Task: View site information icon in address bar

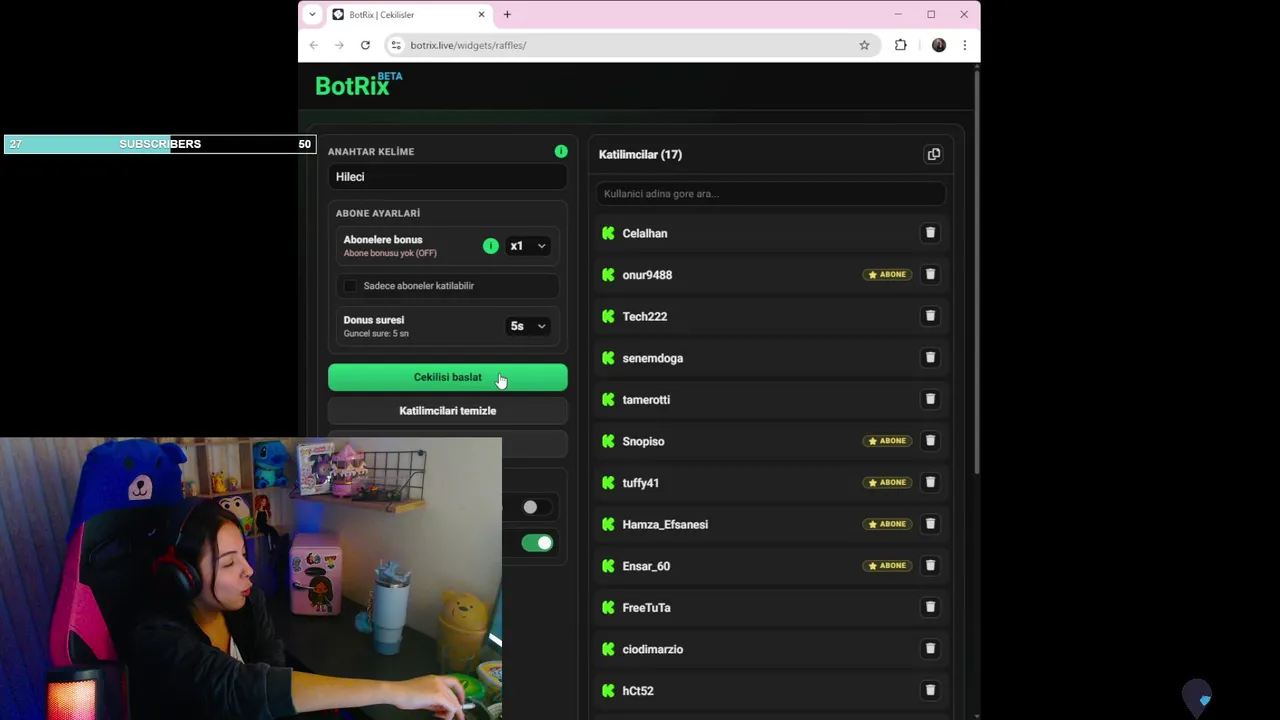Action: [396, 45]
